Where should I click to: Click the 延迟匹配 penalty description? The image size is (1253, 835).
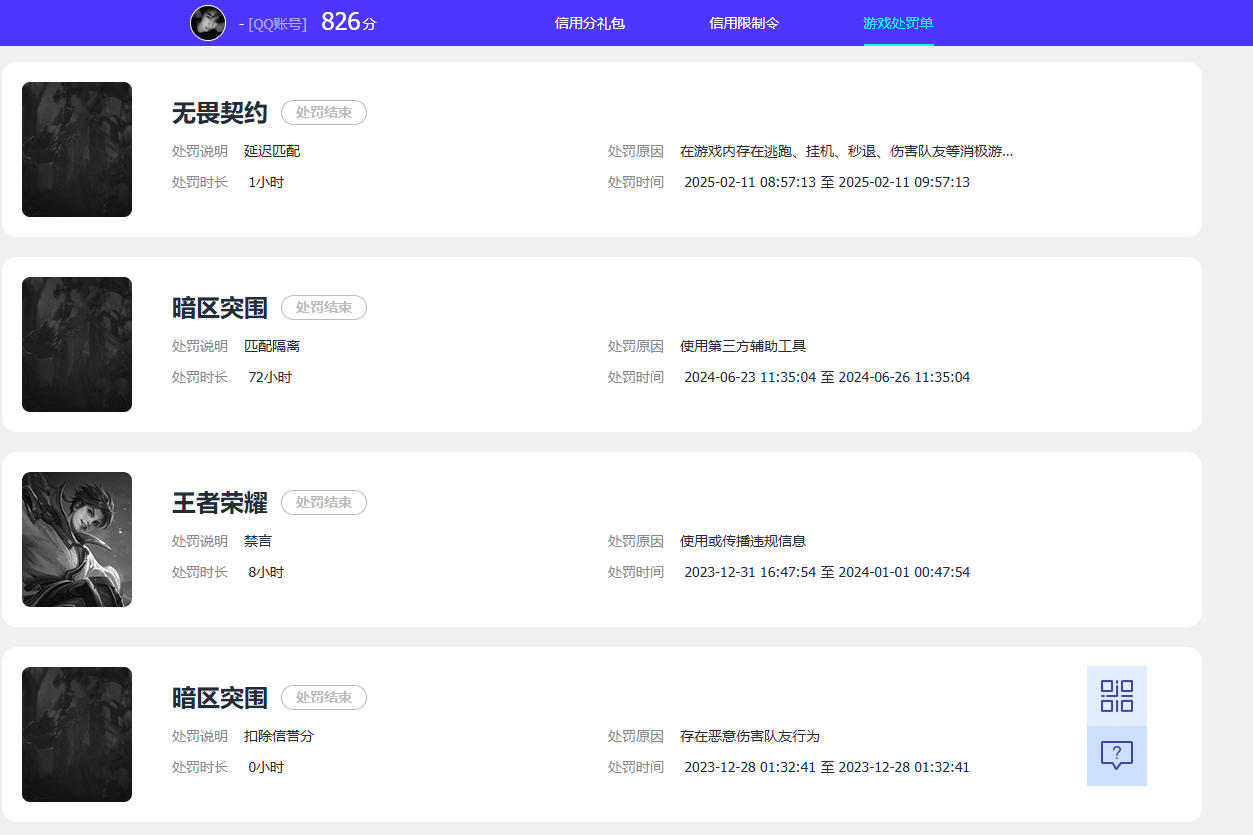272,151
